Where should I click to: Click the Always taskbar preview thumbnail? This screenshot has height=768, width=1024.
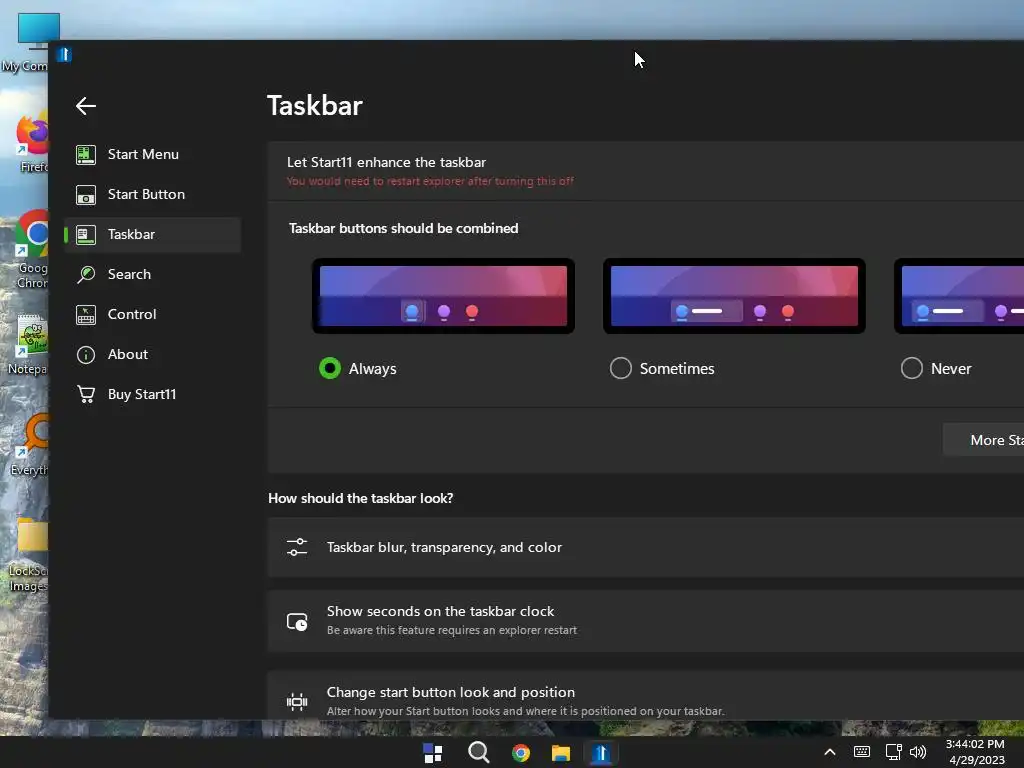coord(443,296)
